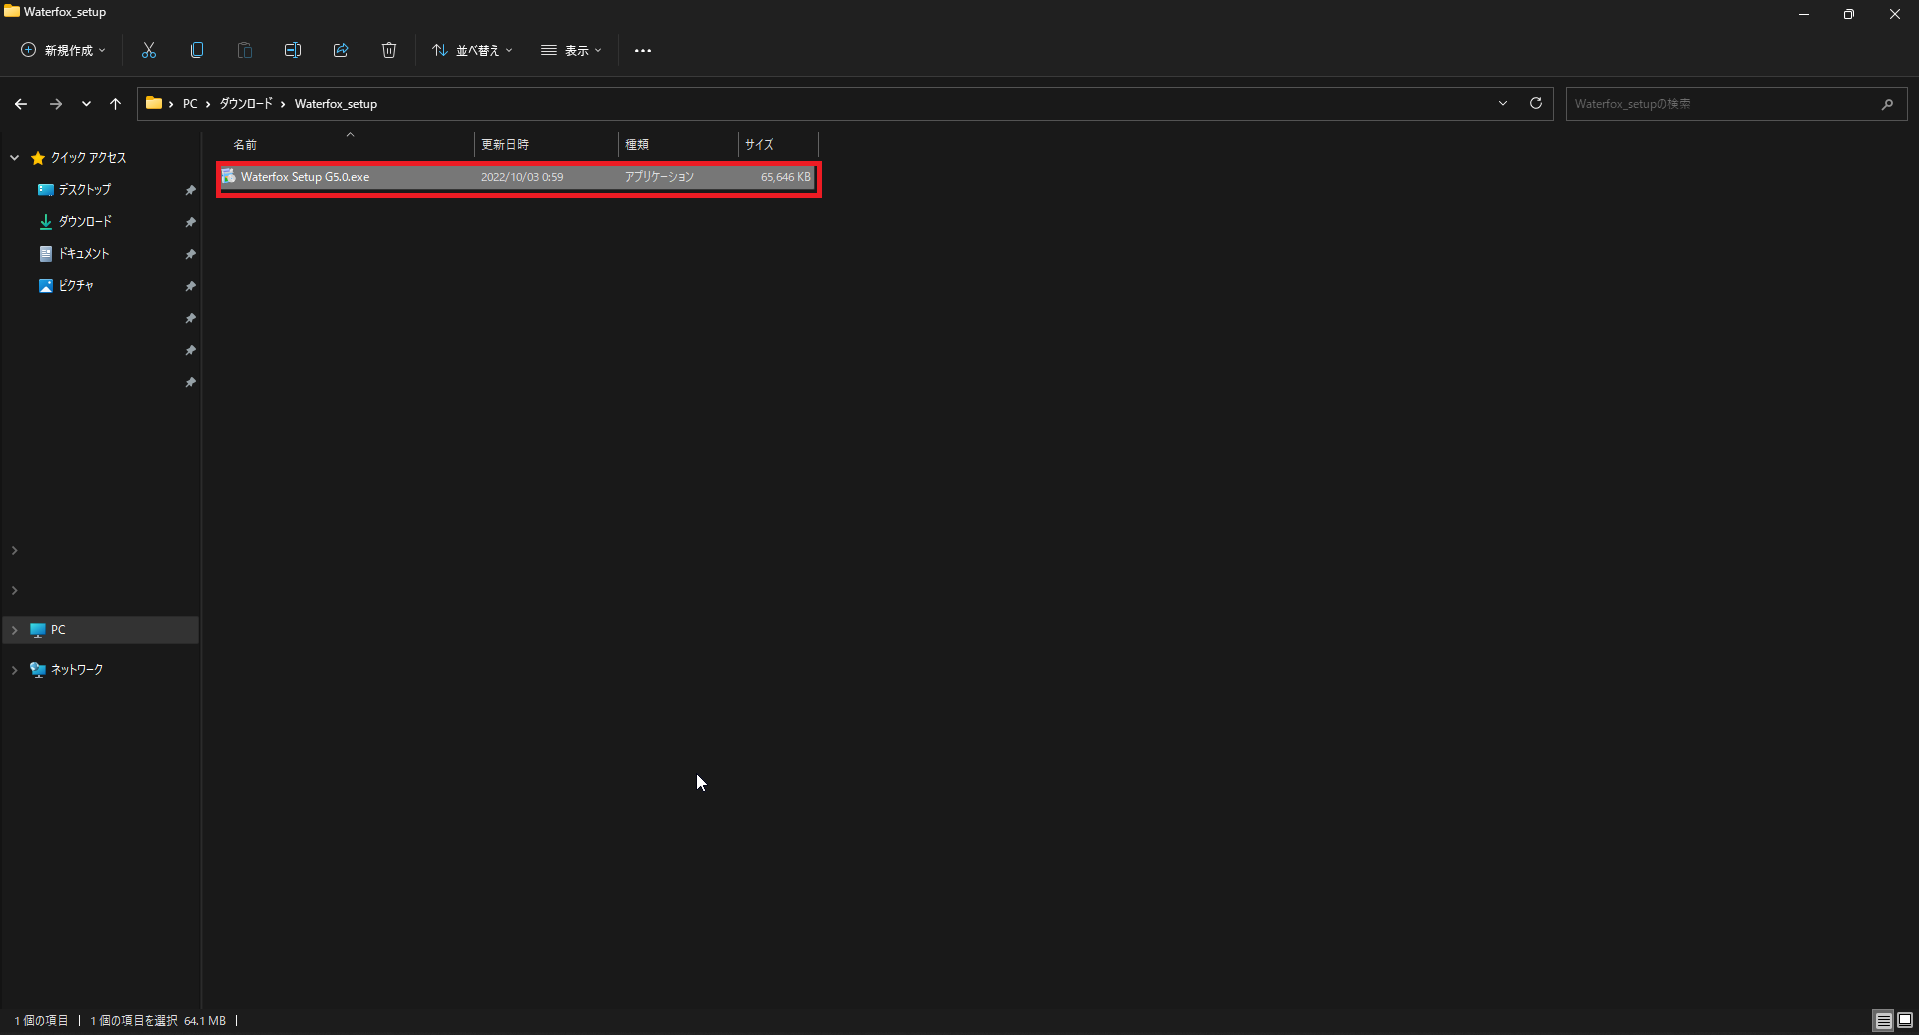The image size is (1919, 1035).
Task: Close the Waterfox_setup window
Action: coord(1895,14)
